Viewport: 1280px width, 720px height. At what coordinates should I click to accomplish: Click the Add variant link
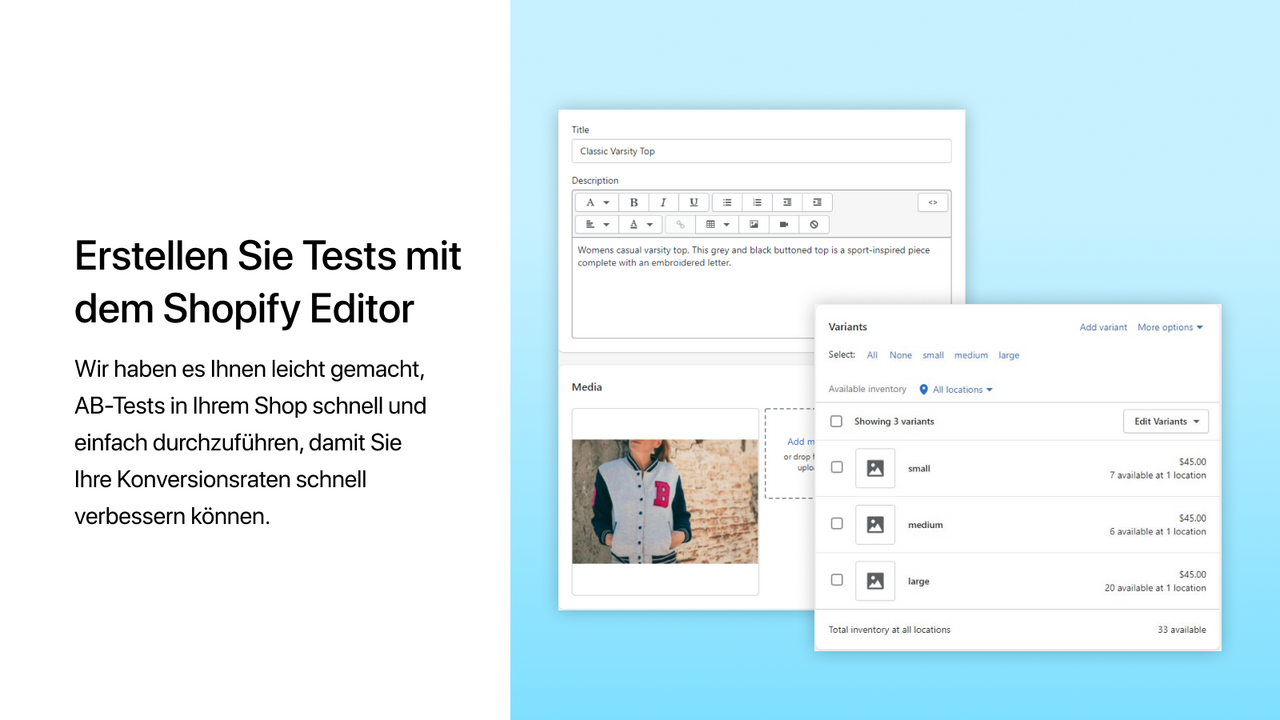(1103, 327)
